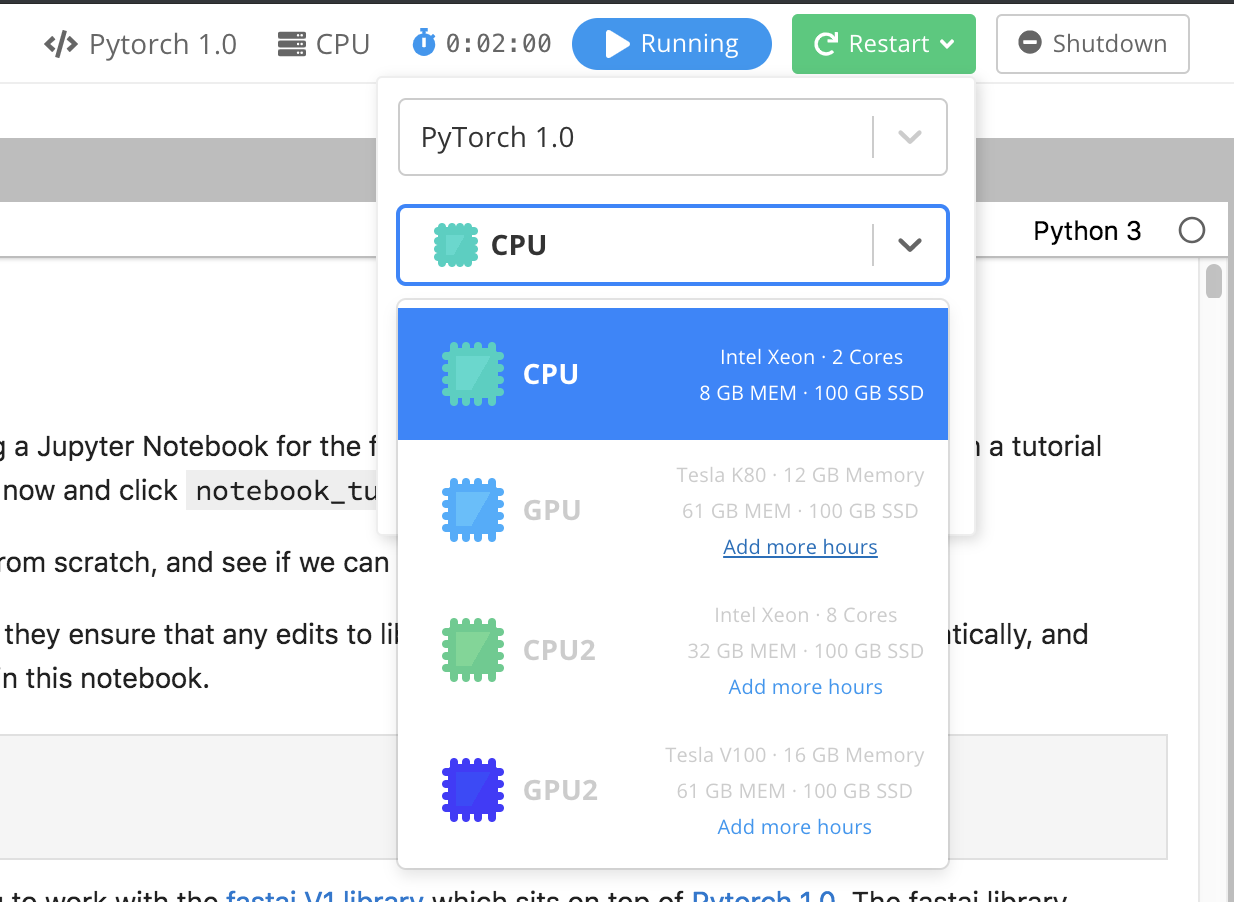Collapse the CPU machine type dropdown

pos(909,245)
